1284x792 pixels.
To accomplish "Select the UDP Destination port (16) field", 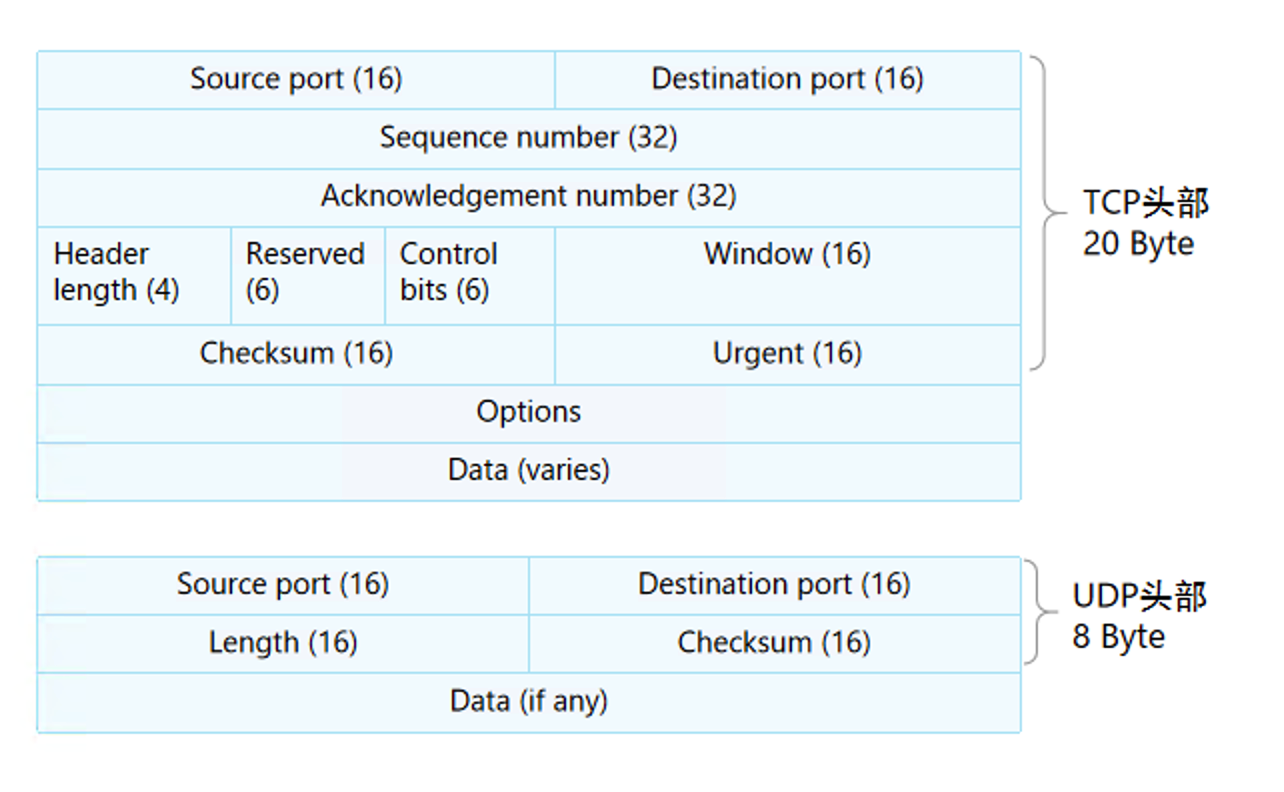I will pos(774,585).
